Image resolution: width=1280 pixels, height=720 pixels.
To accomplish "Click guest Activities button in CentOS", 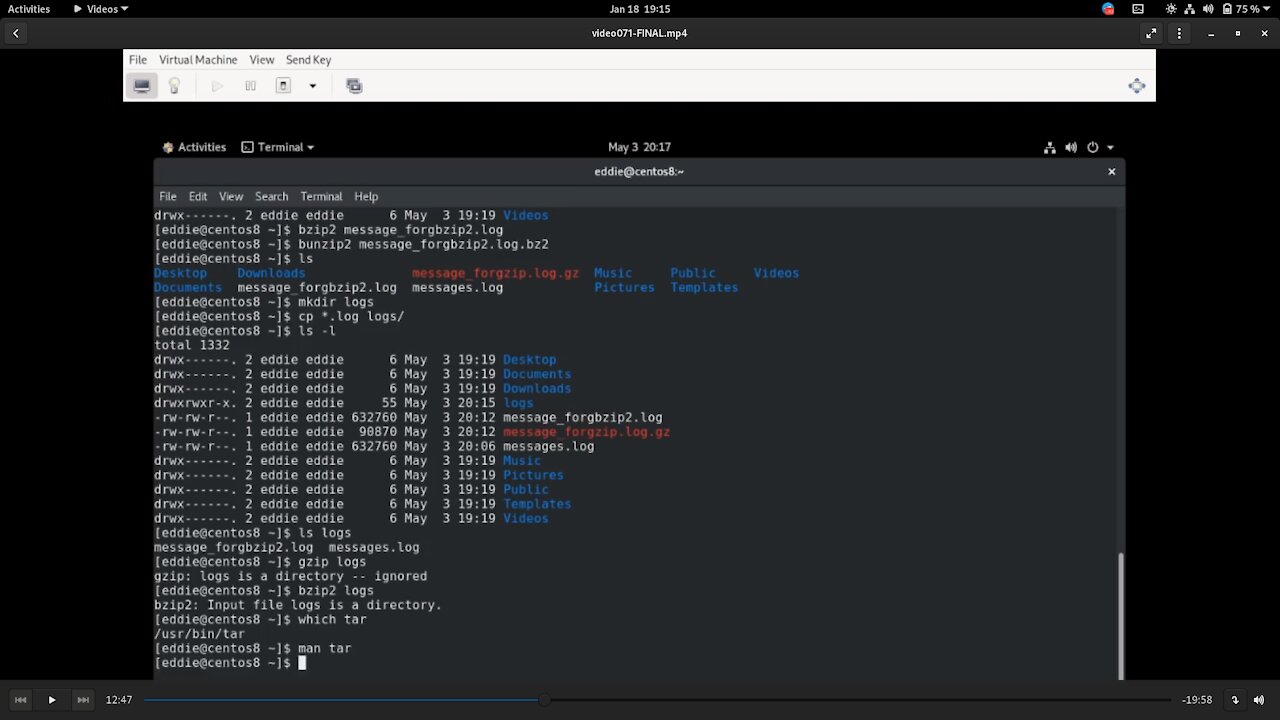I will tap(194, 147).
